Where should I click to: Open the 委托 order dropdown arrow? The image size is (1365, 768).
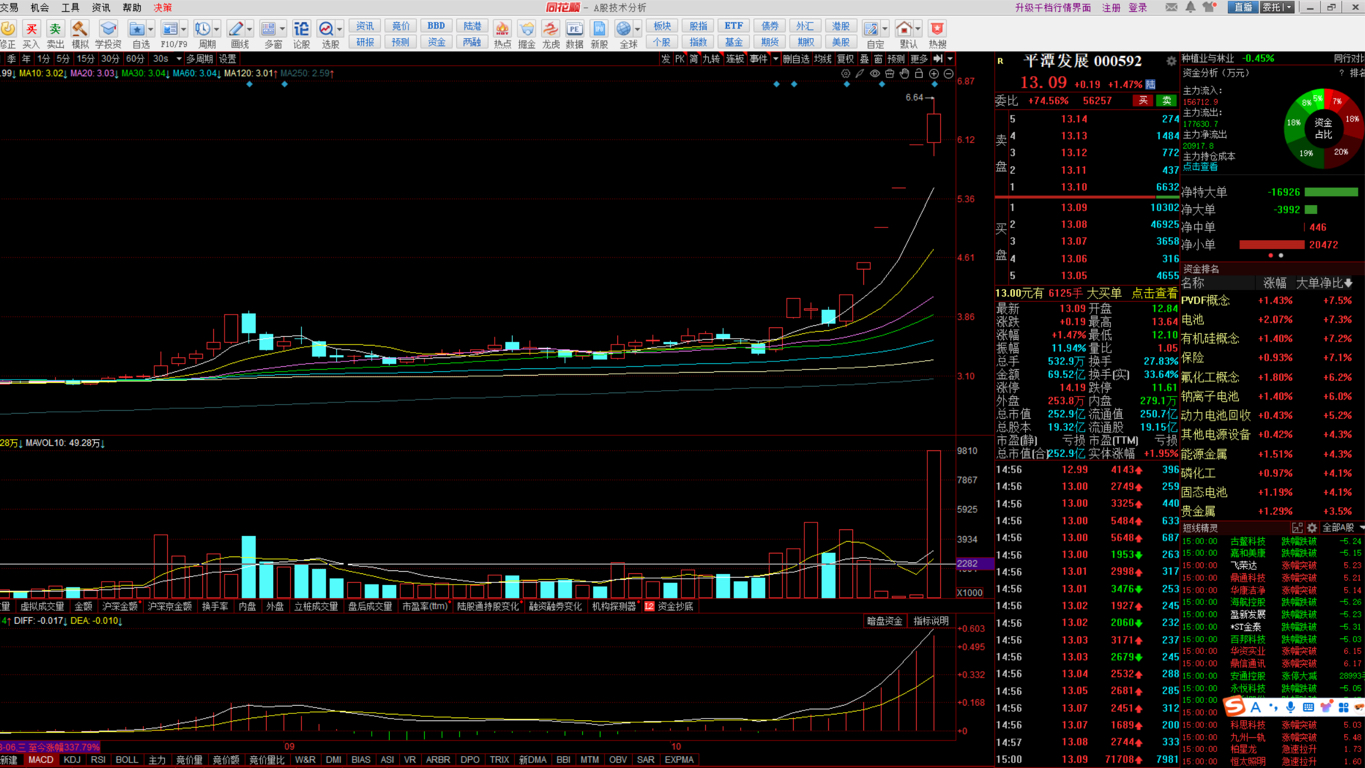[1289, 8]
